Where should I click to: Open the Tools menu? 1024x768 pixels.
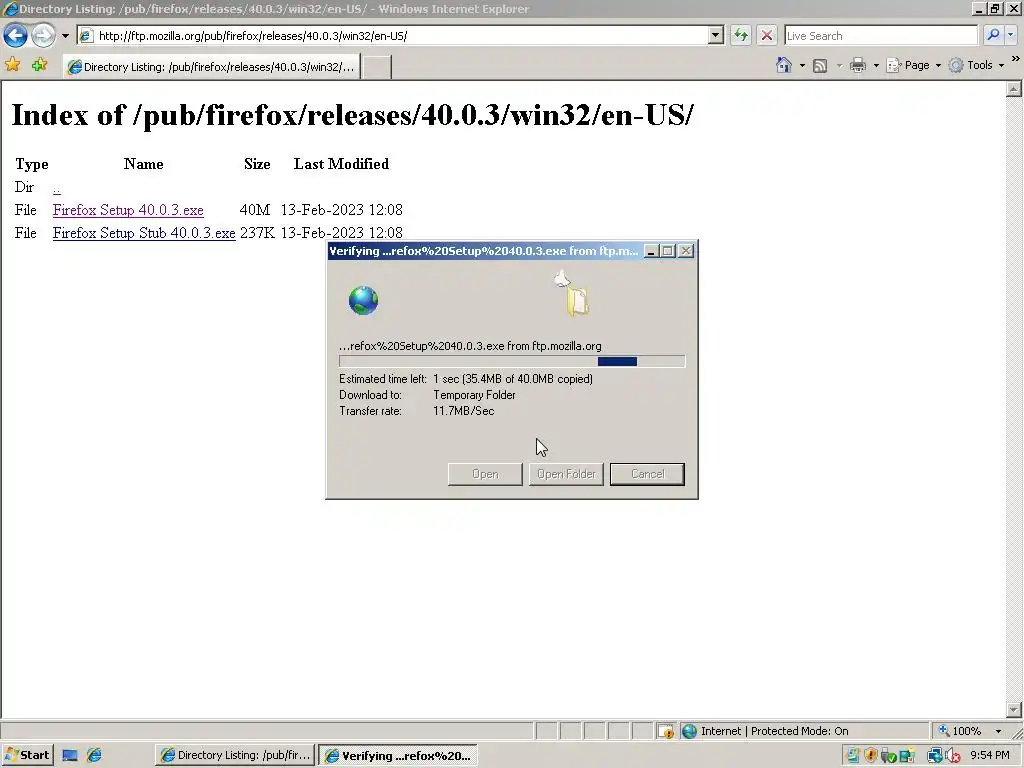point(976,65)
